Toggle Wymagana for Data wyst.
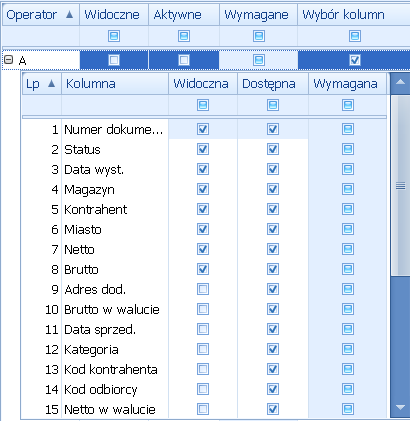 tap(348, 169)
